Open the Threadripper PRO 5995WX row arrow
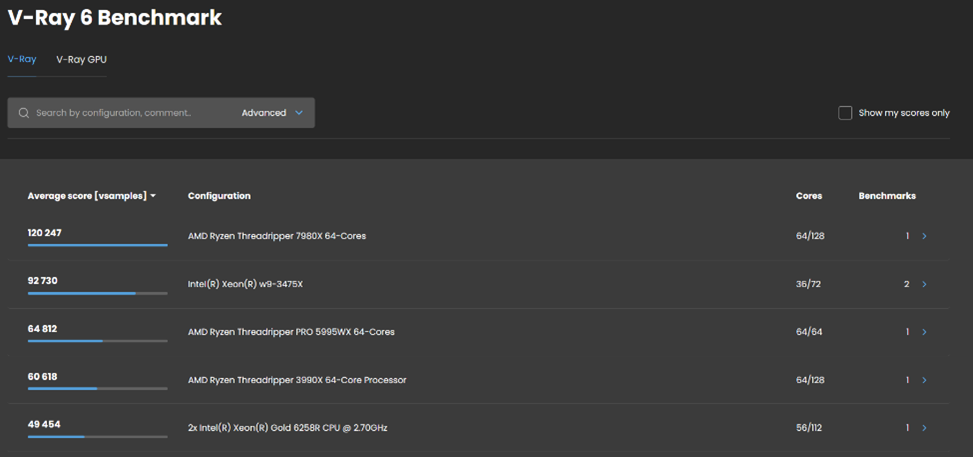 924,332
